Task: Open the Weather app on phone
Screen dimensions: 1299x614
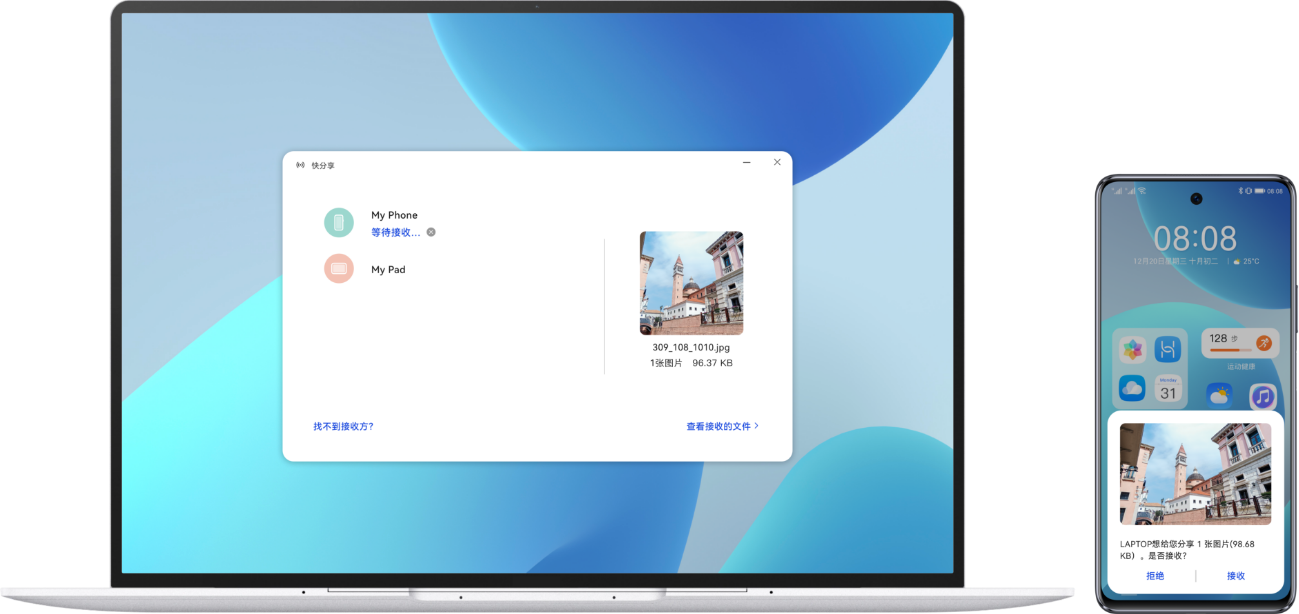Action: (x=1219, y=395)
